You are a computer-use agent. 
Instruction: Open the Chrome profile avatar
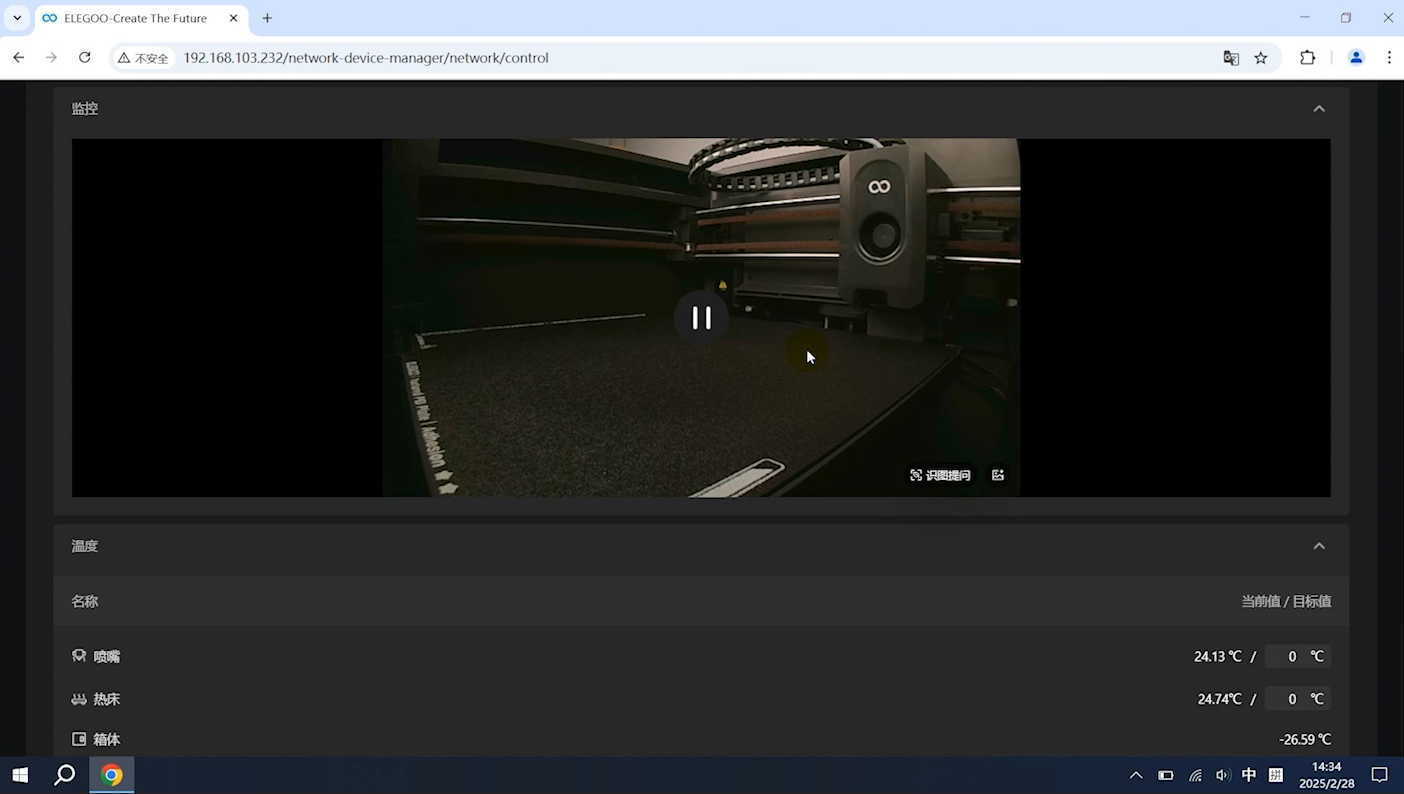[x=1356, y=58]
